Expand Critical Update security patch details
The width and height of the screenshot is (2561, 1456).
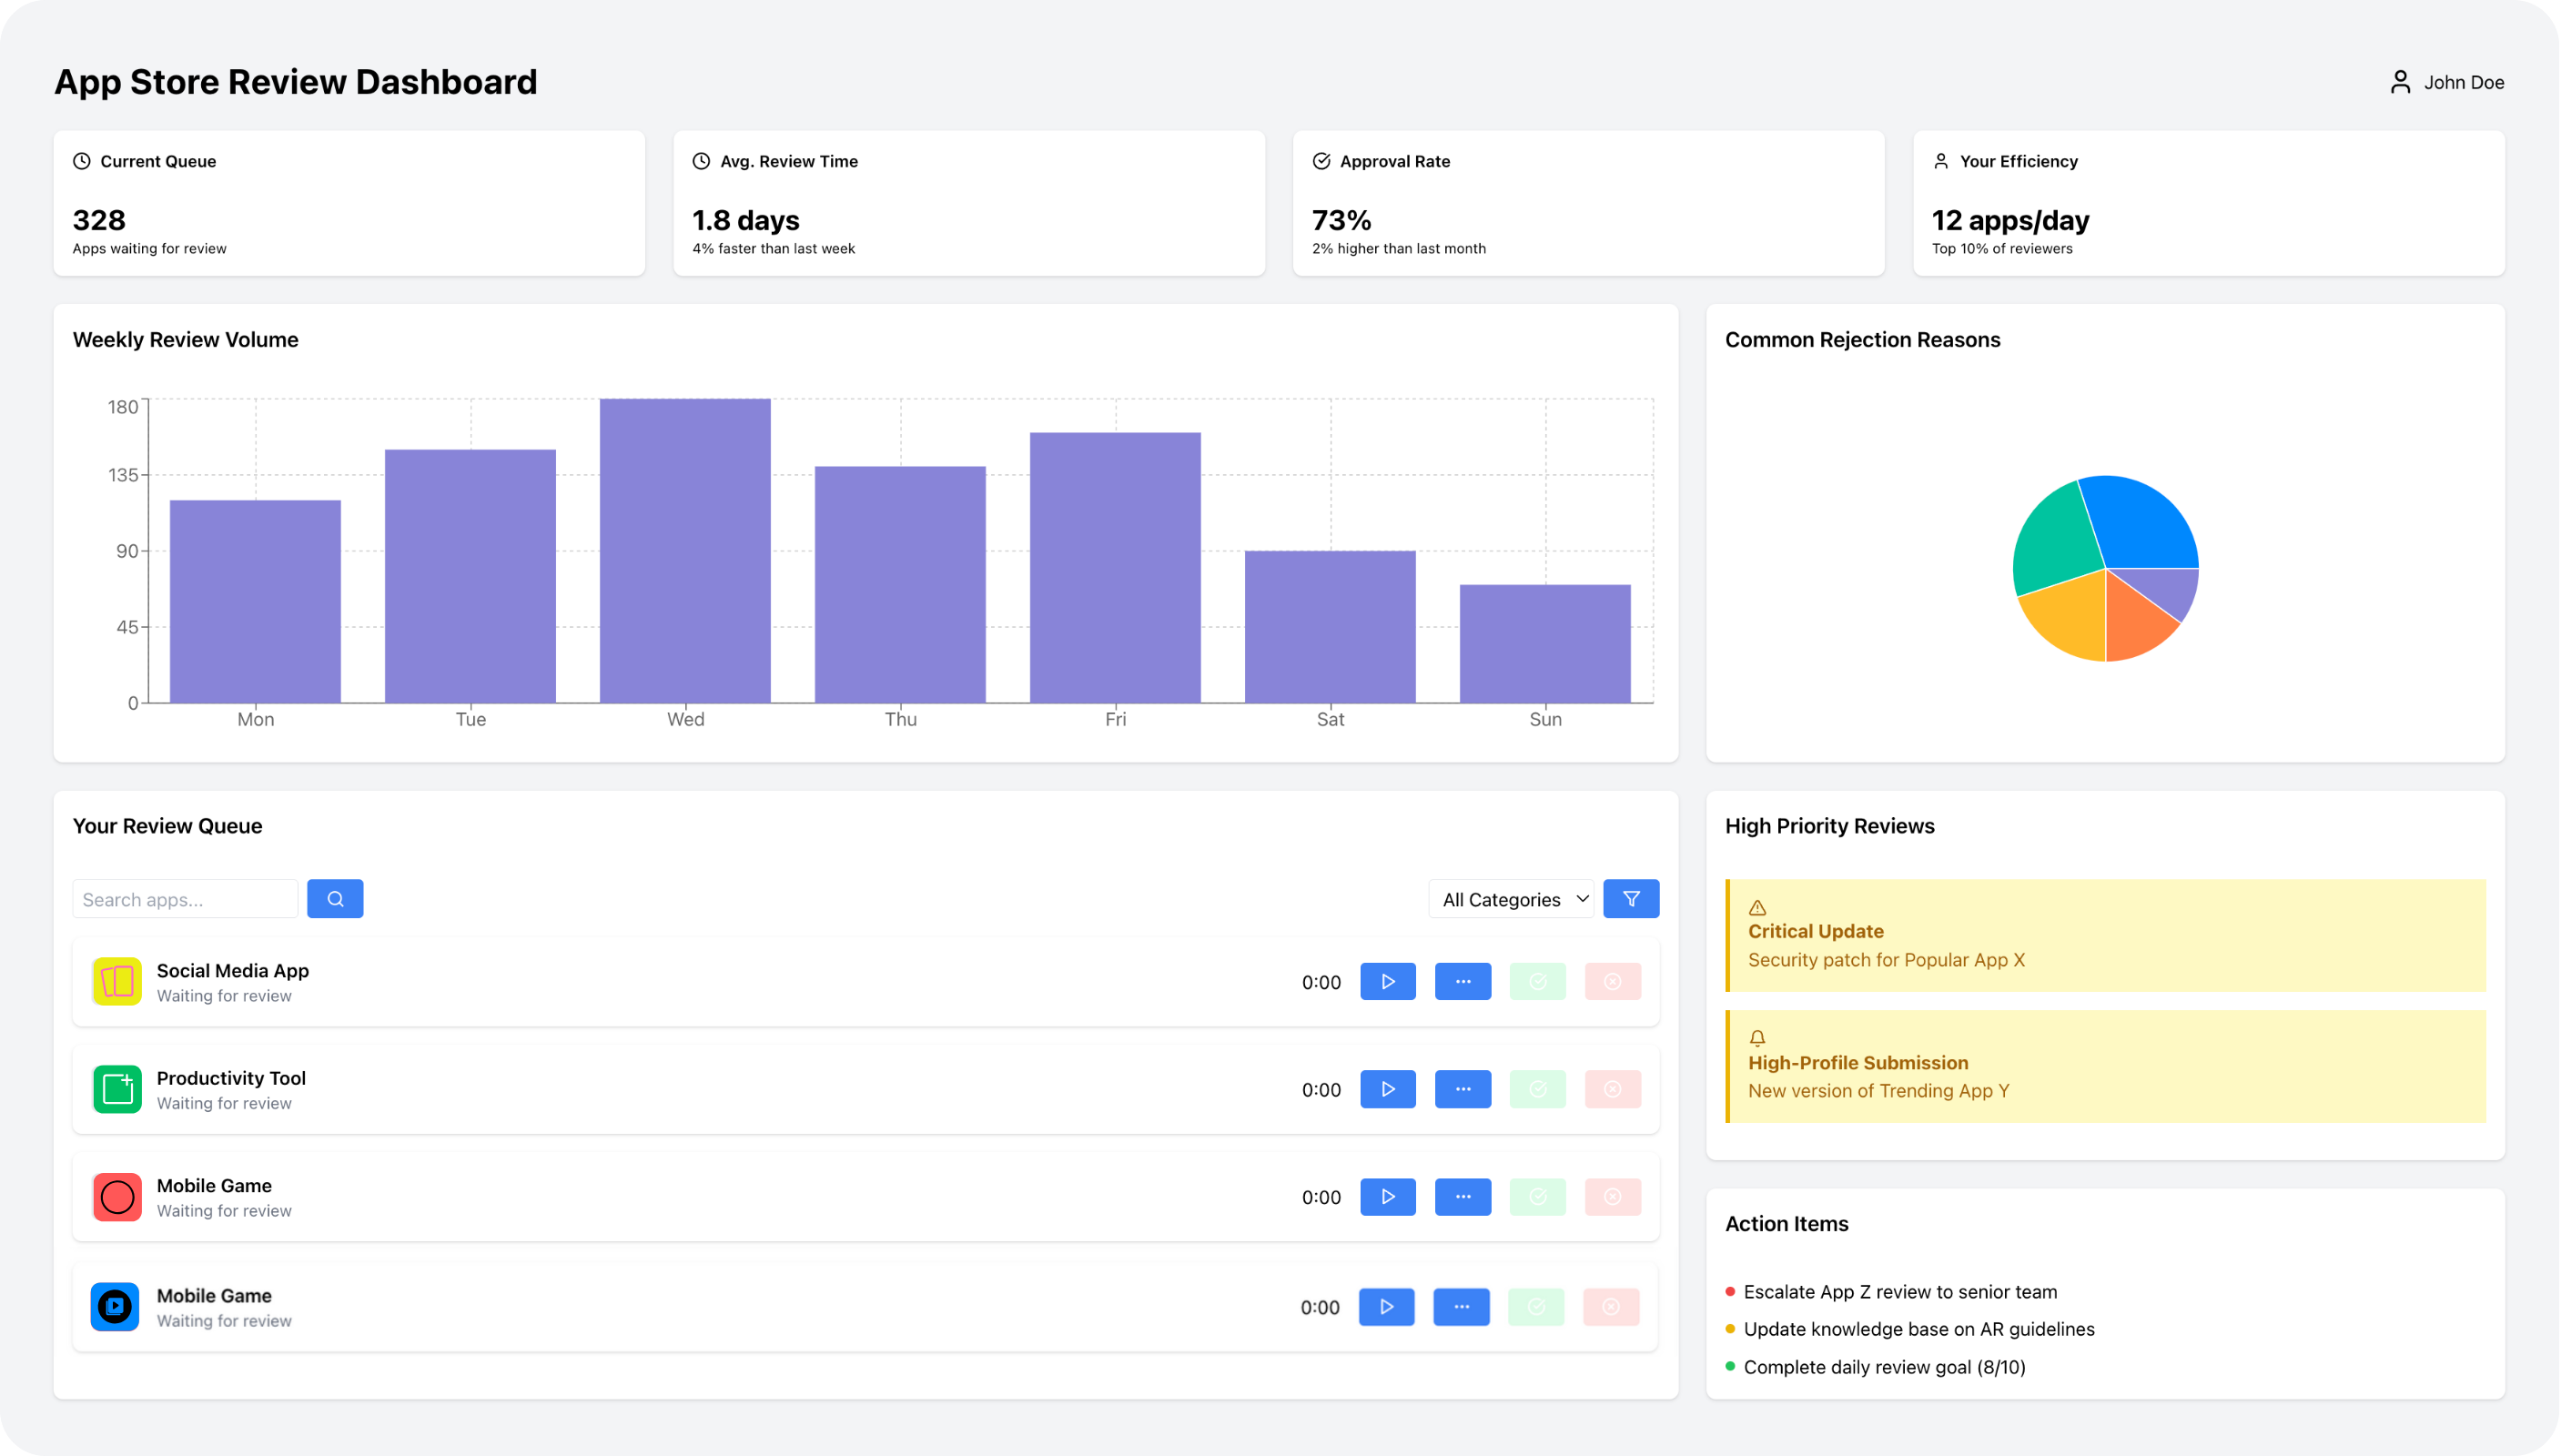coord(2105,934)
